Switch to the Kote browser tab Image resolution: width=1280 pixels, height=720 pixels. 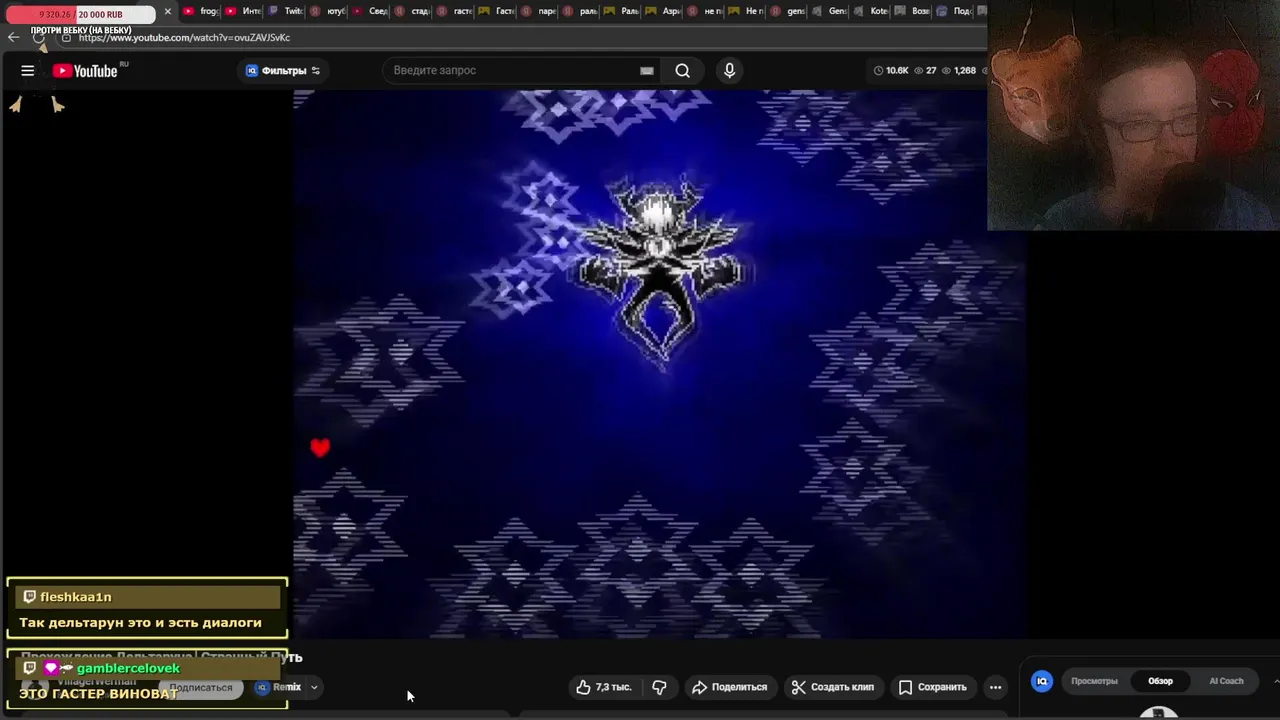tap(871, 12)
